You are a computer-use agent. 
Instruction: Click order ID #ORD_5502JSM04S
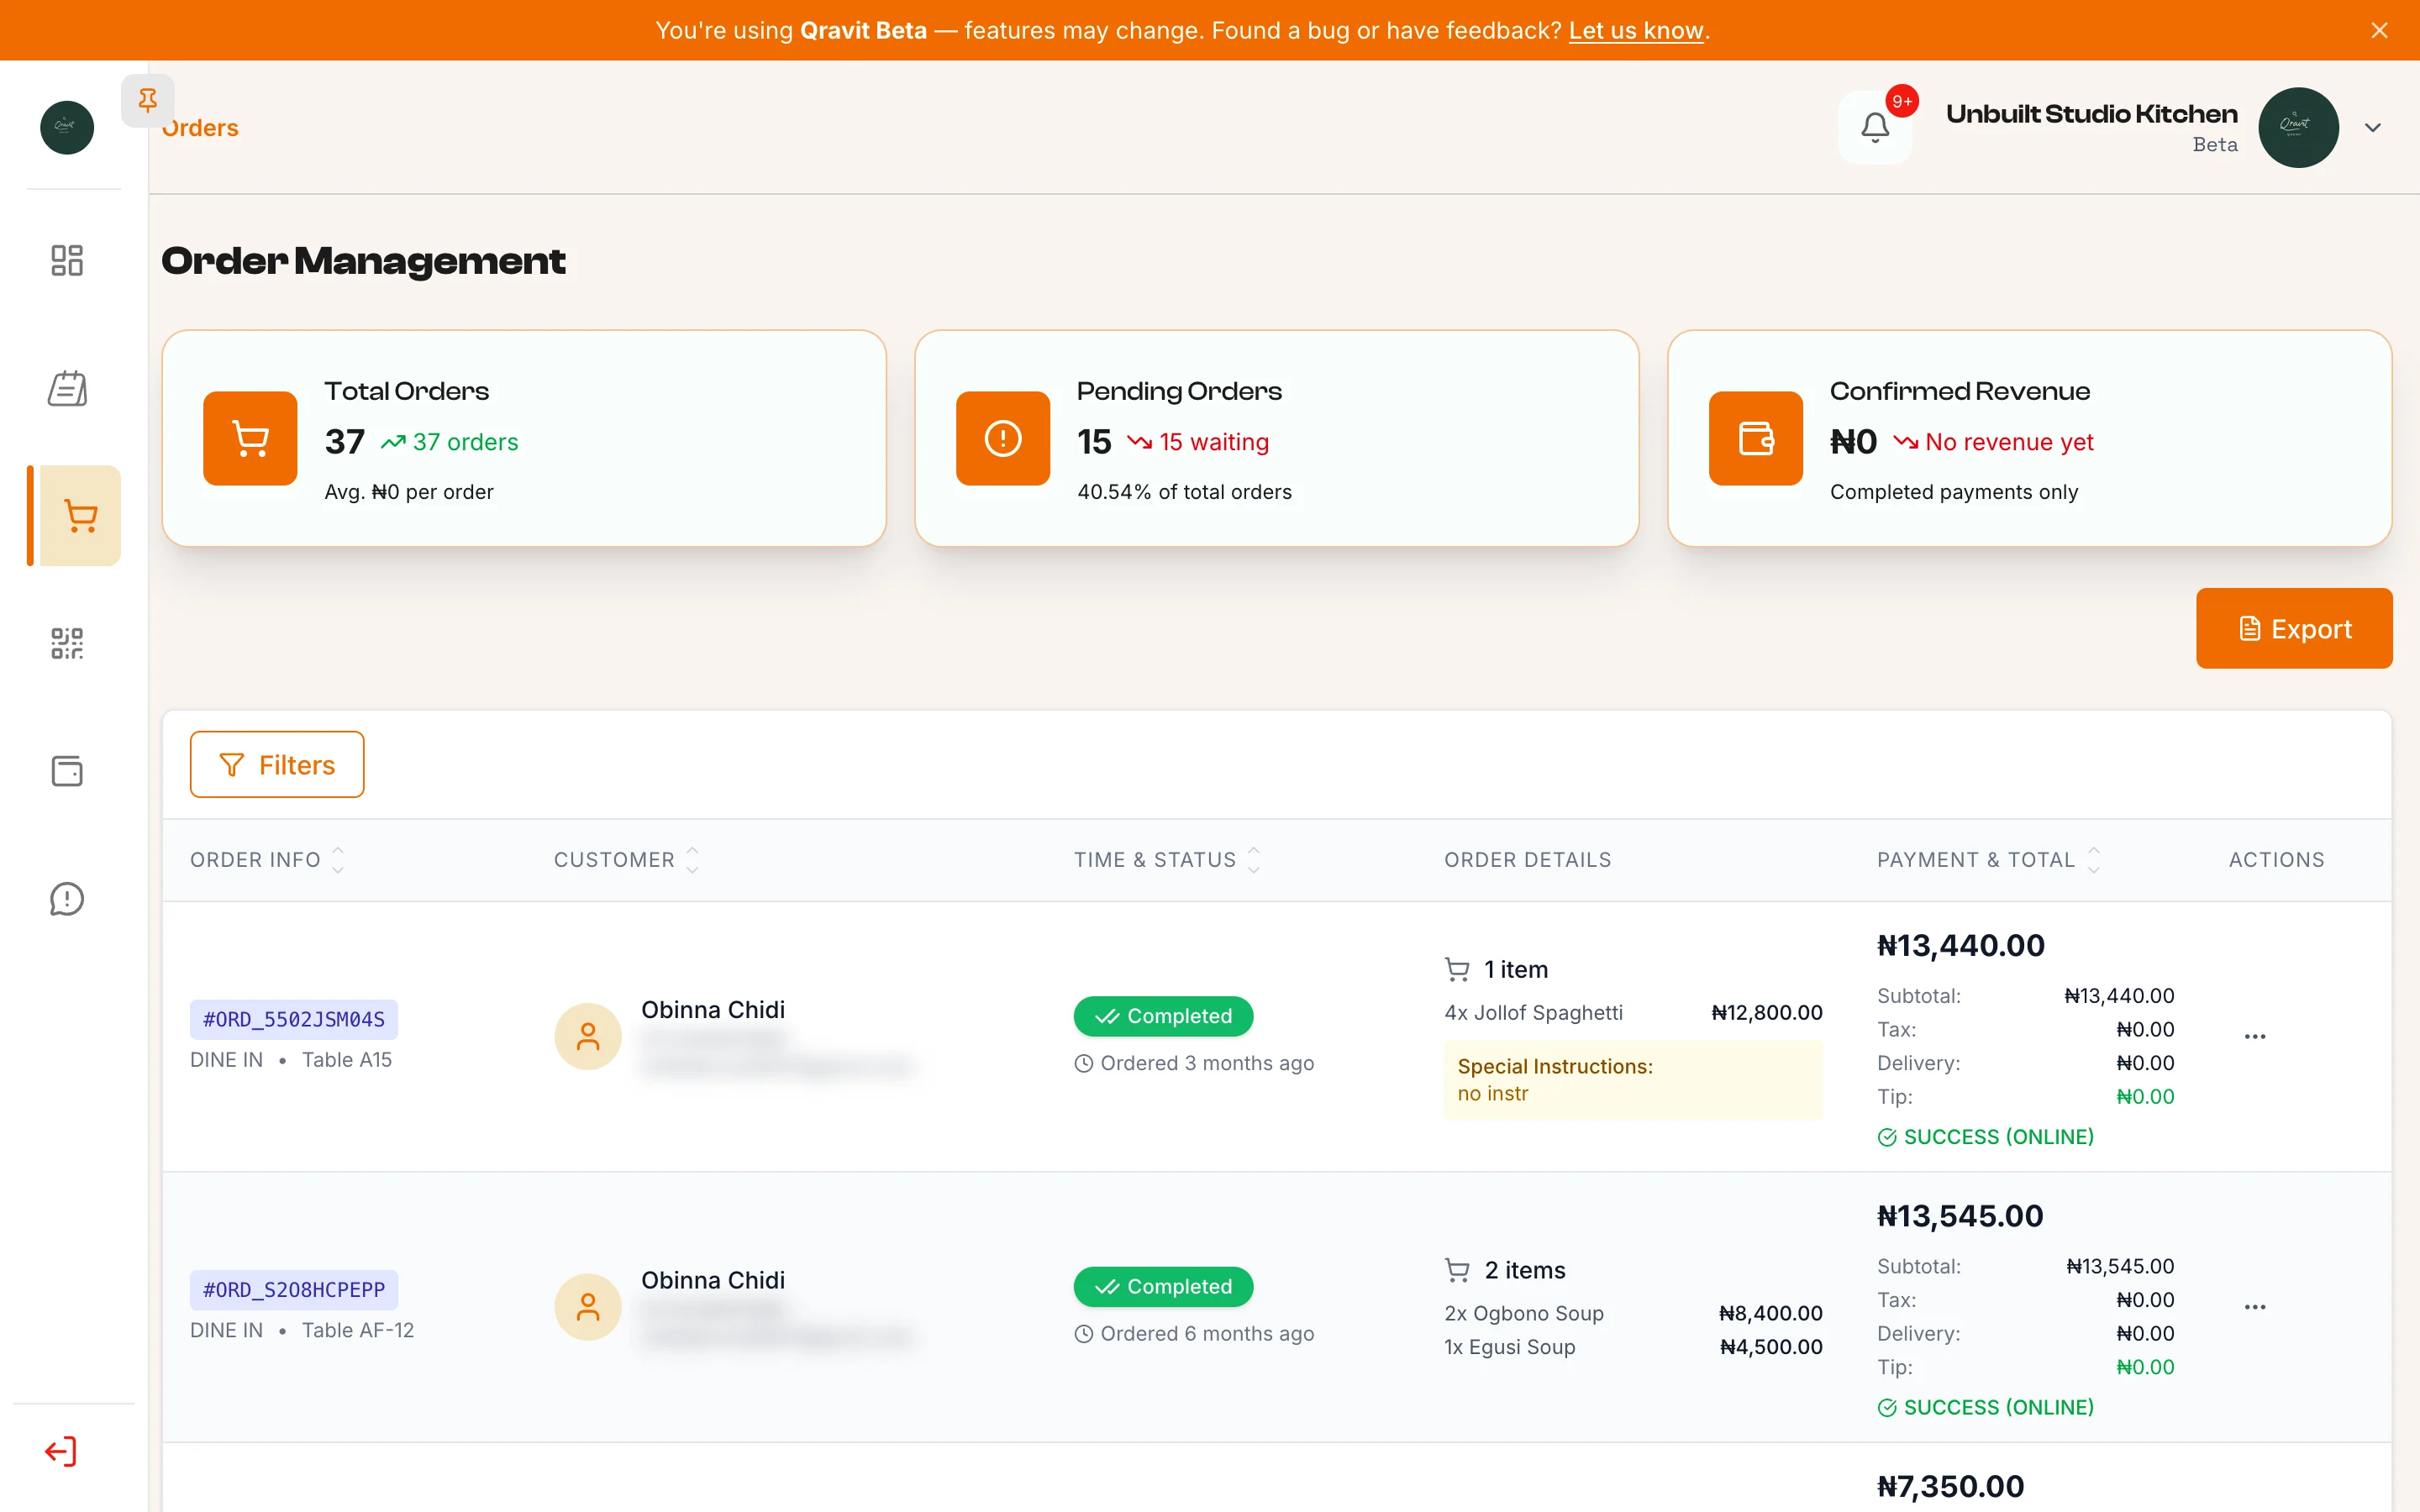point(294,1019)
